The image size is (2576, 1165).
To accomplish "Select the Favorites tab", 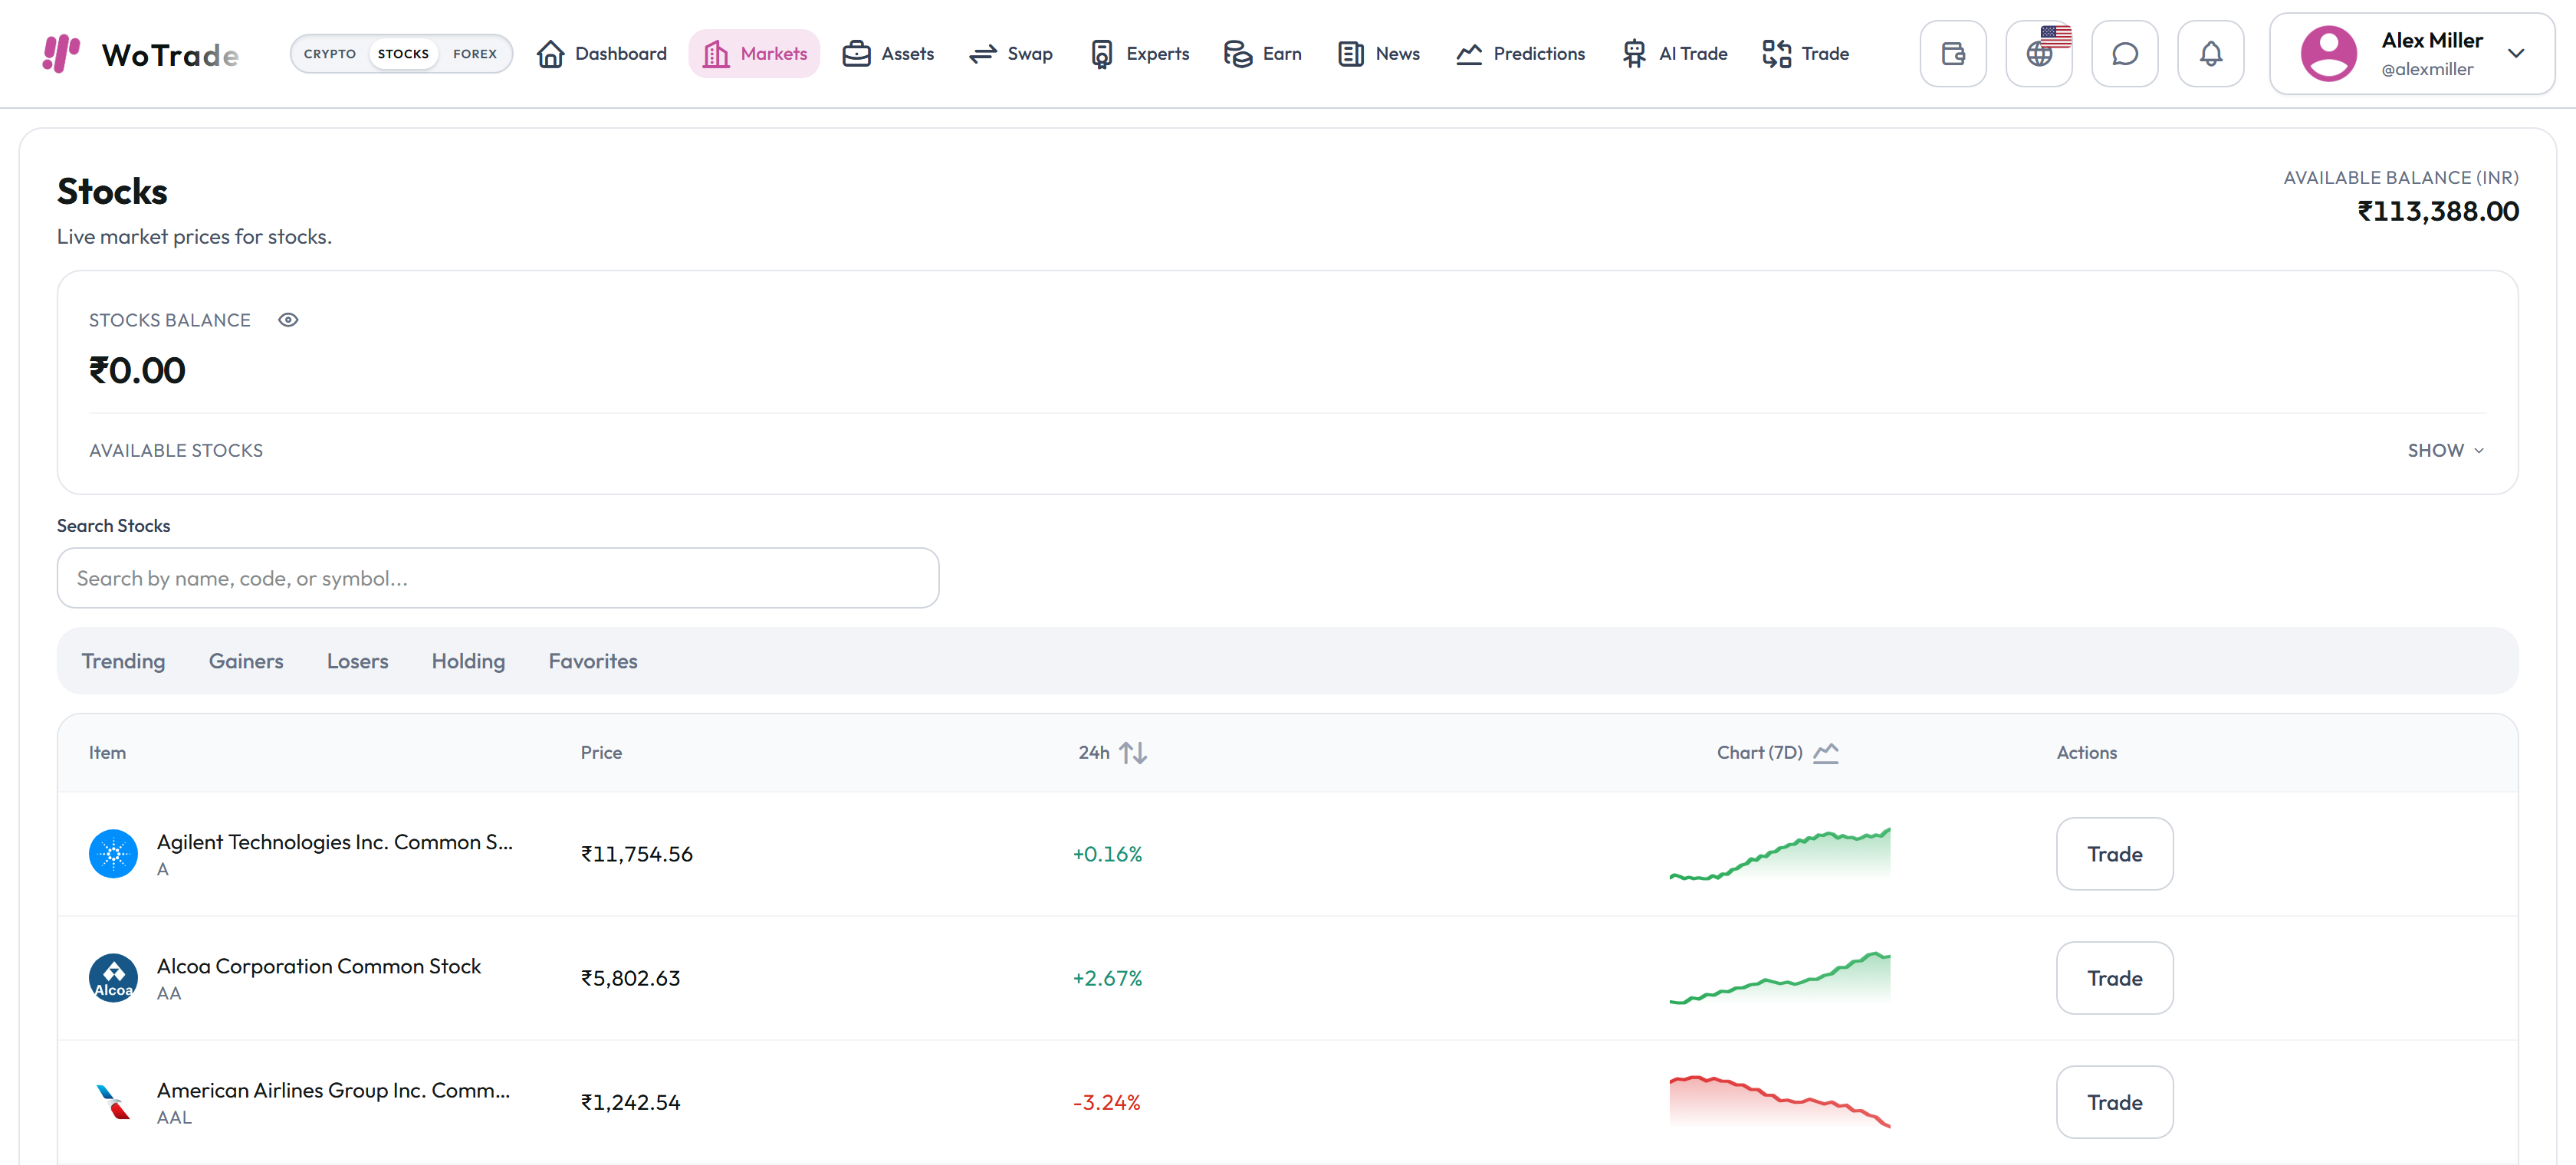I will 593,661.
